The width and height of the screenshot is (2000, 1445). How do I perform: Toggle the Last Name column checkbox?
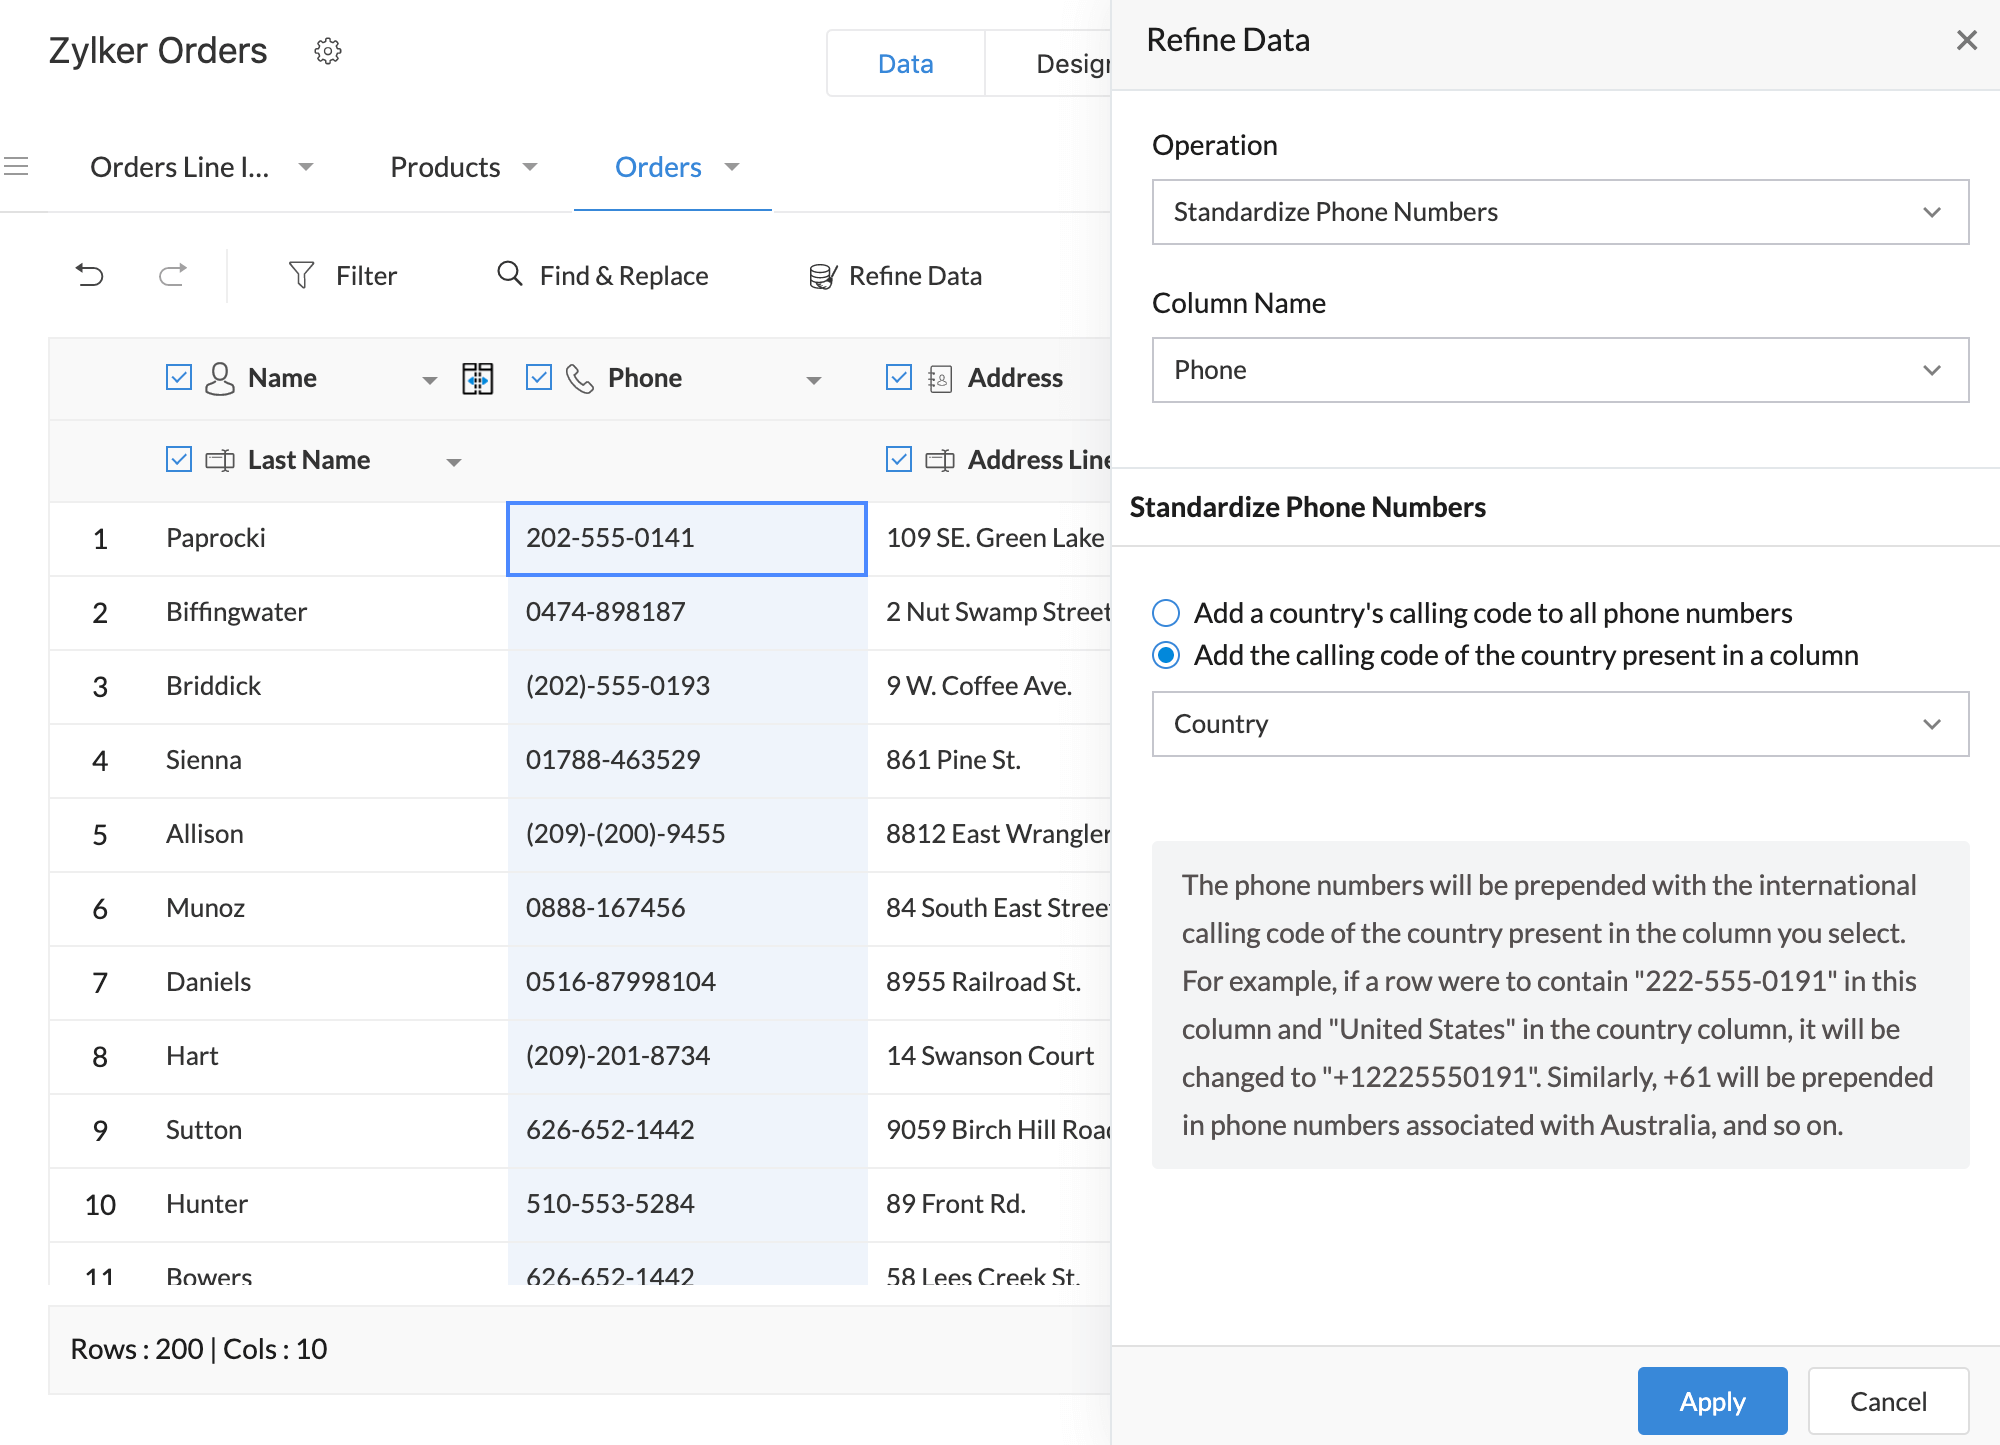pos(179,459)
